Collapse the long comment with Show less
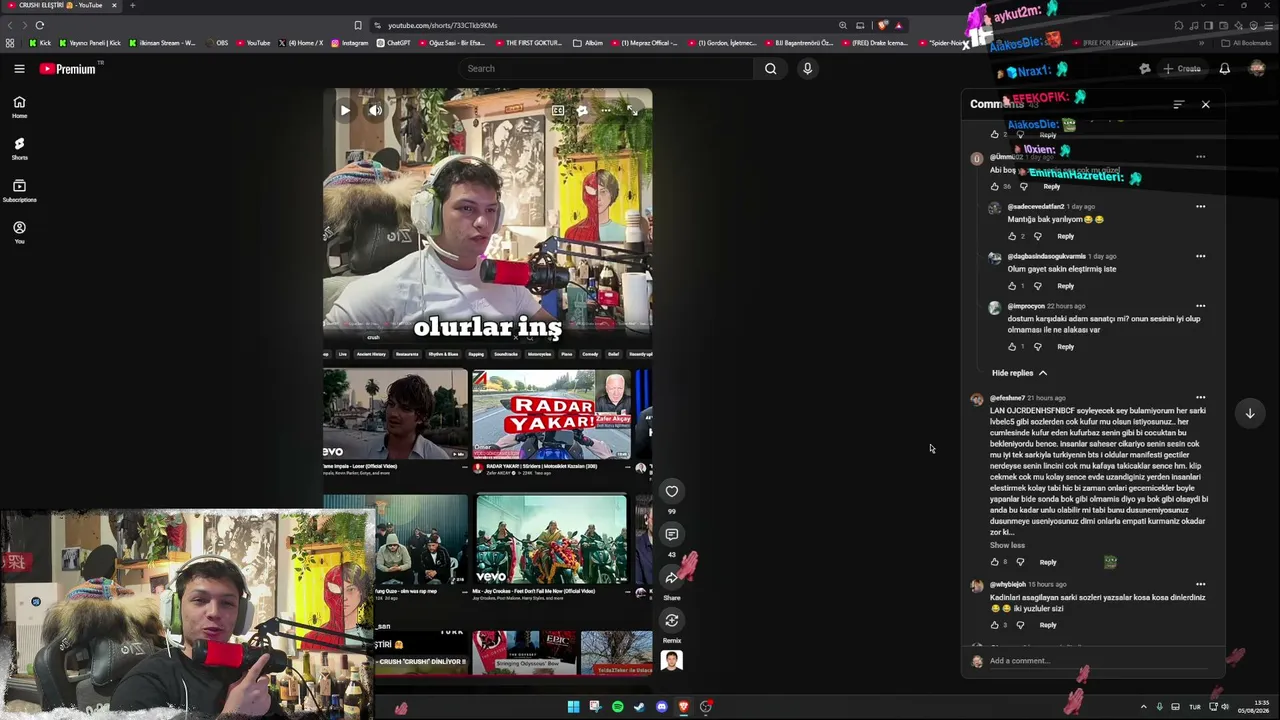This screenshot has height=720, width=1280. pyautogui.click(x=1007, y=546)
